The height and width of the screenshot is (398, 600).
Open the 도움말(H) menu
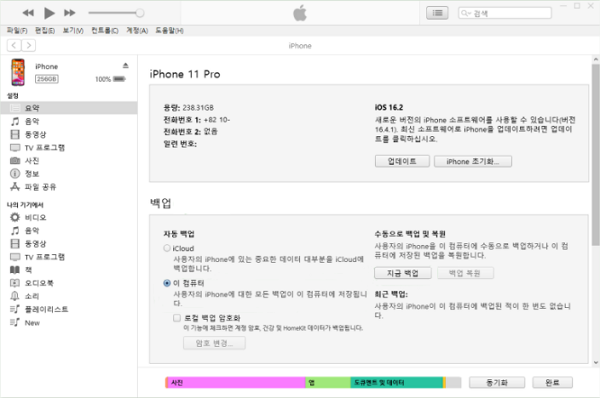coord(169,31)
